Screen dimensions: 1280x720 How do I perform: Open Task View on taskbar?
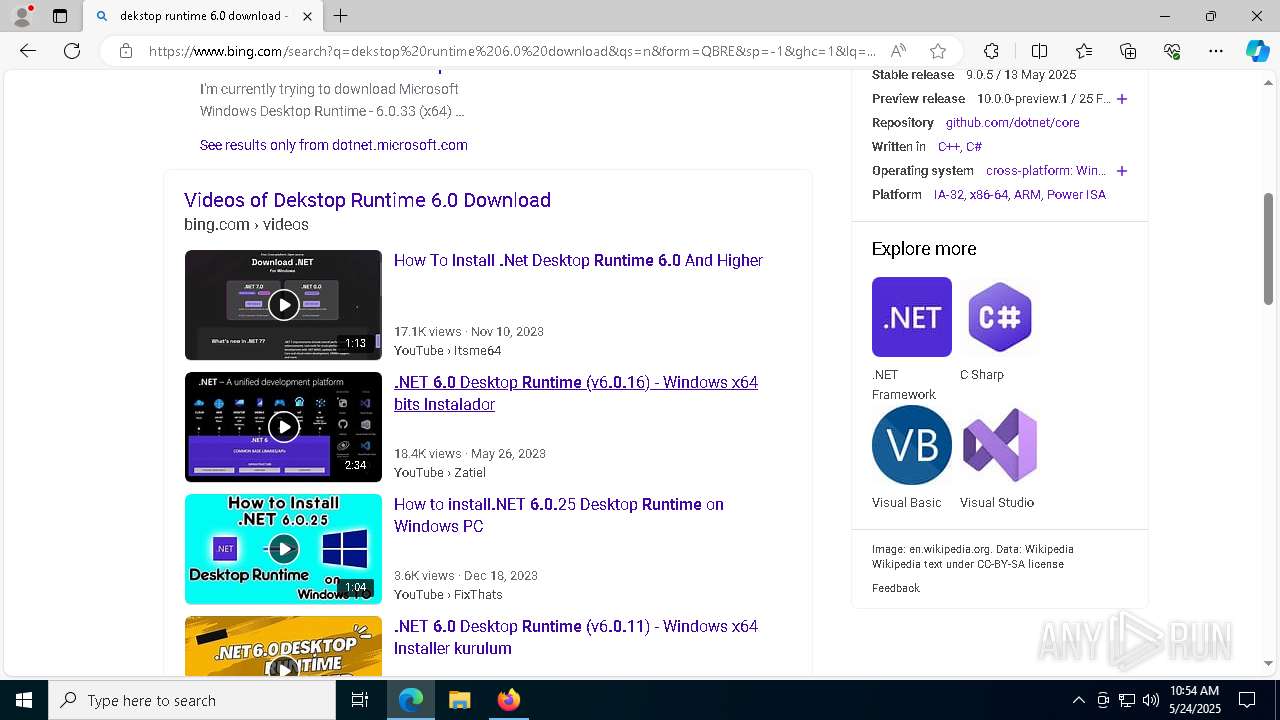[x=360, y=700]
